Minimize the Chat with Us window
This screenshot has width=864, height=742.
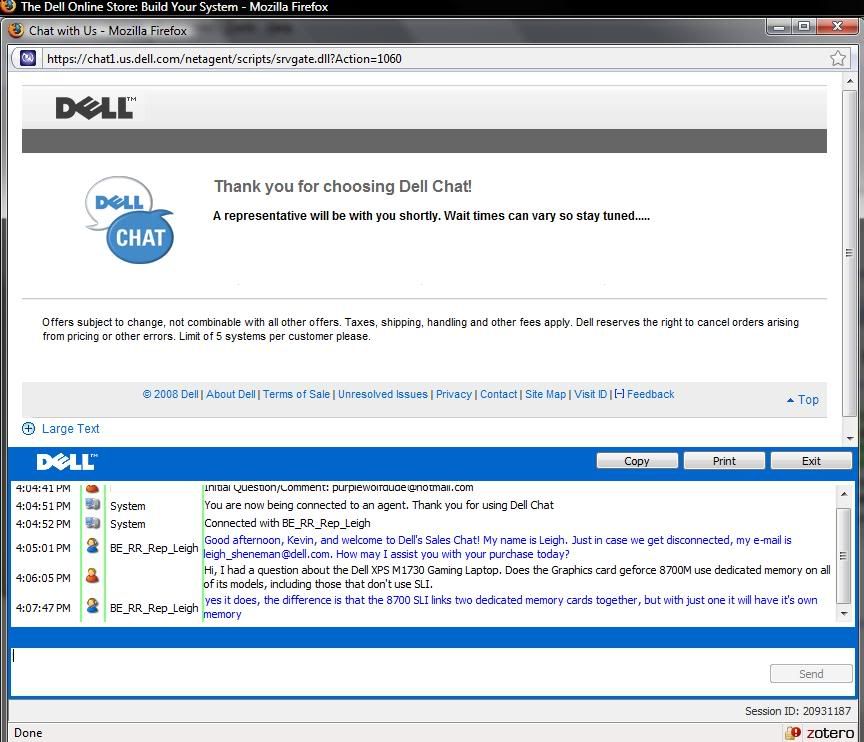click(x=779, y=26)
